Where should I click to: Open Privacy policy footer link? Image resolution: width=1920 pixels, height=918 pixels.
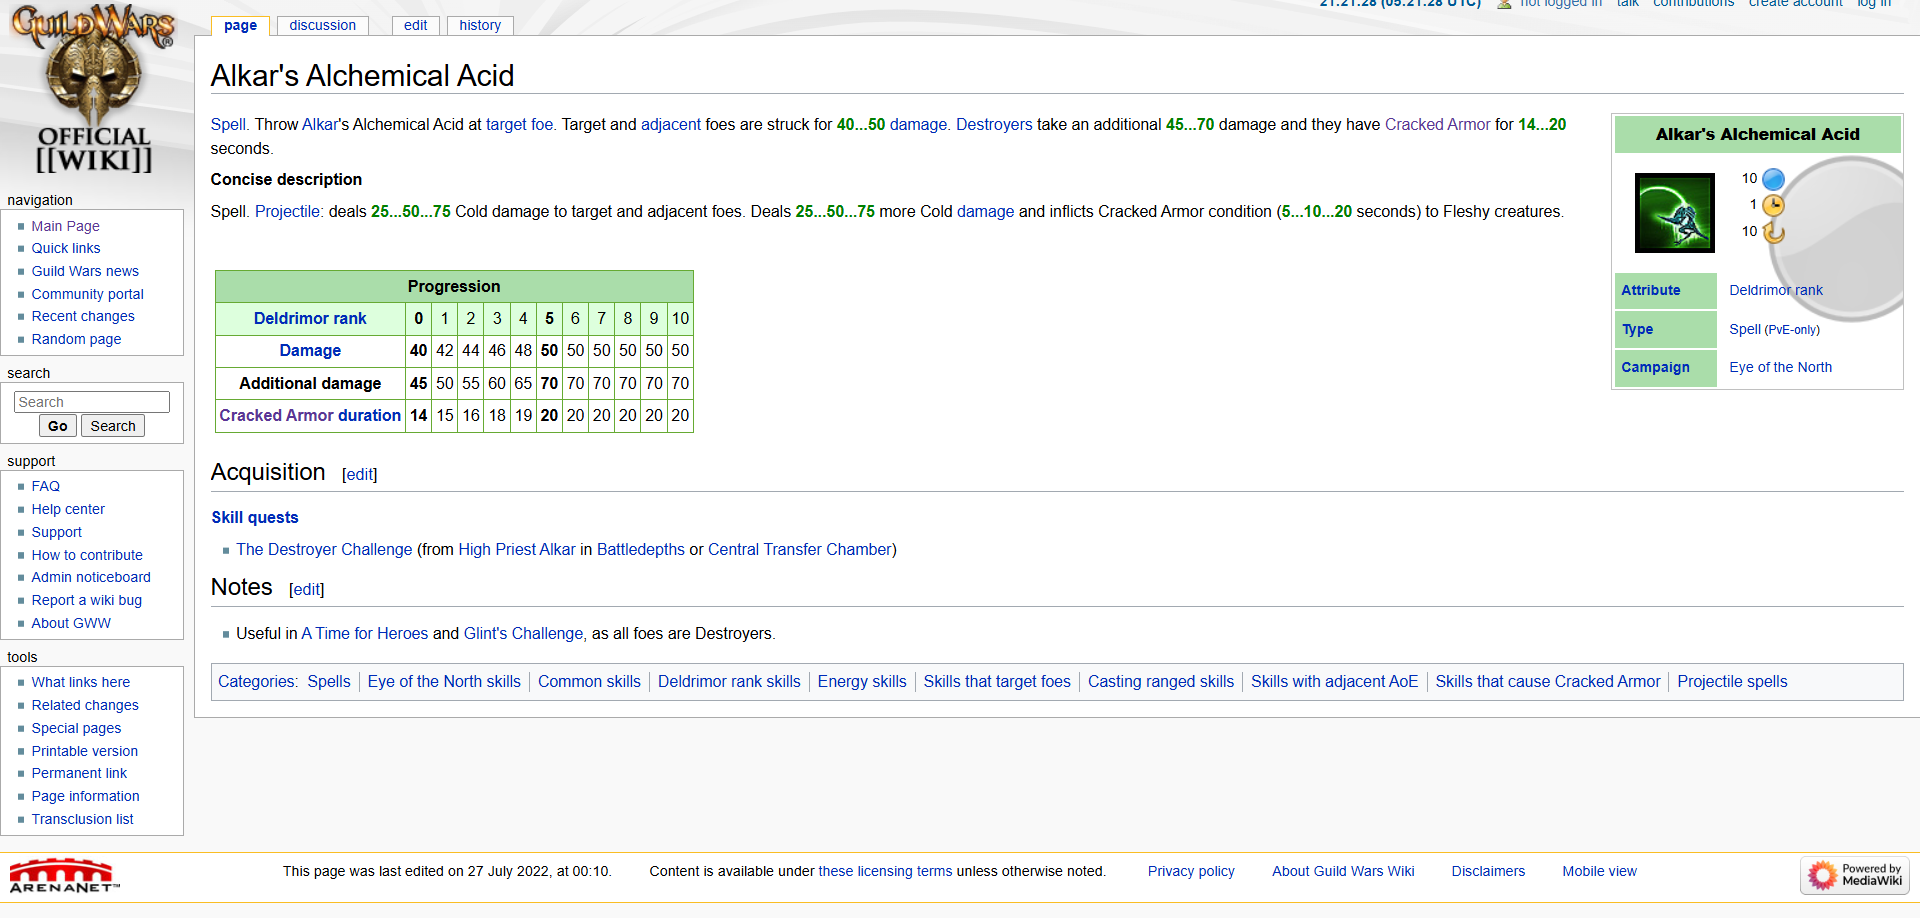tap(1191, 871)
